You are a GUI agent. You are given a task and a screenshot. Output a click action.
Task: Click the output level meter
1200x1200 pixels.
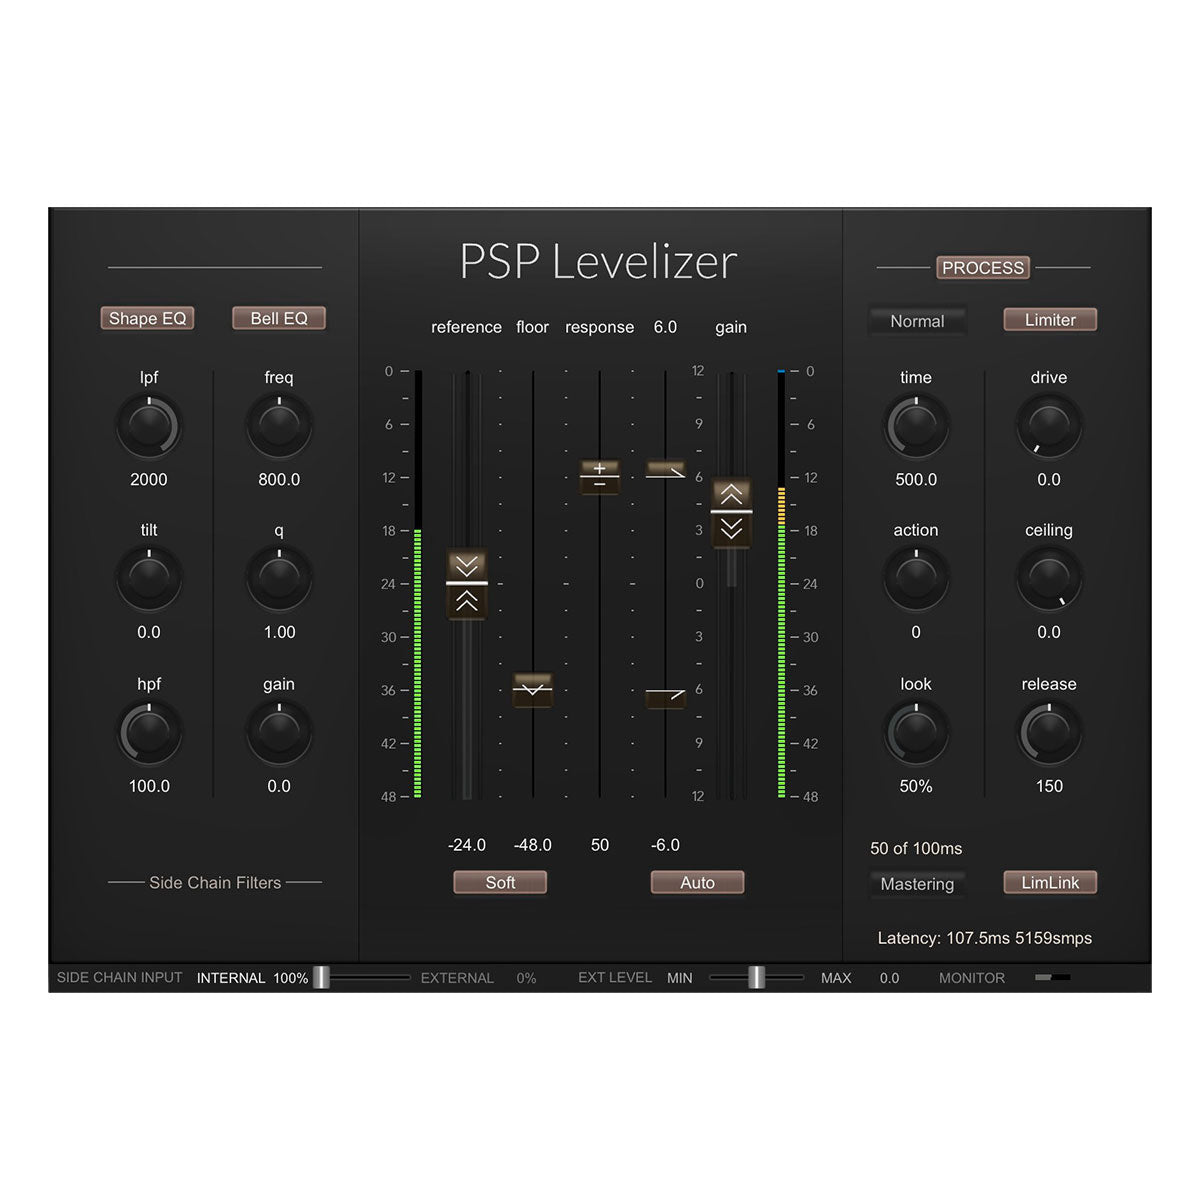pos(781,584)
